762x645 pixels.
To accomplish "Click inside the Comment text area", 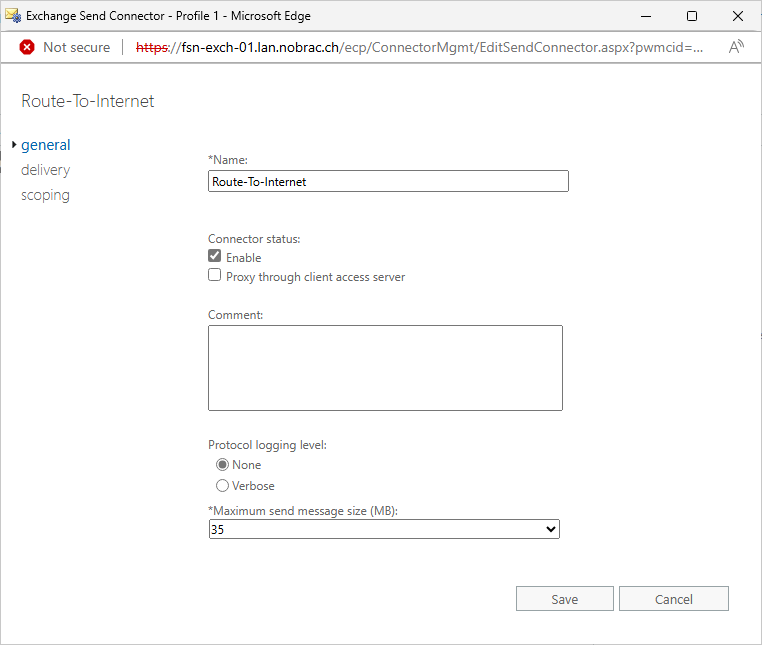I will pyautogui.click(x=385, y=368).
